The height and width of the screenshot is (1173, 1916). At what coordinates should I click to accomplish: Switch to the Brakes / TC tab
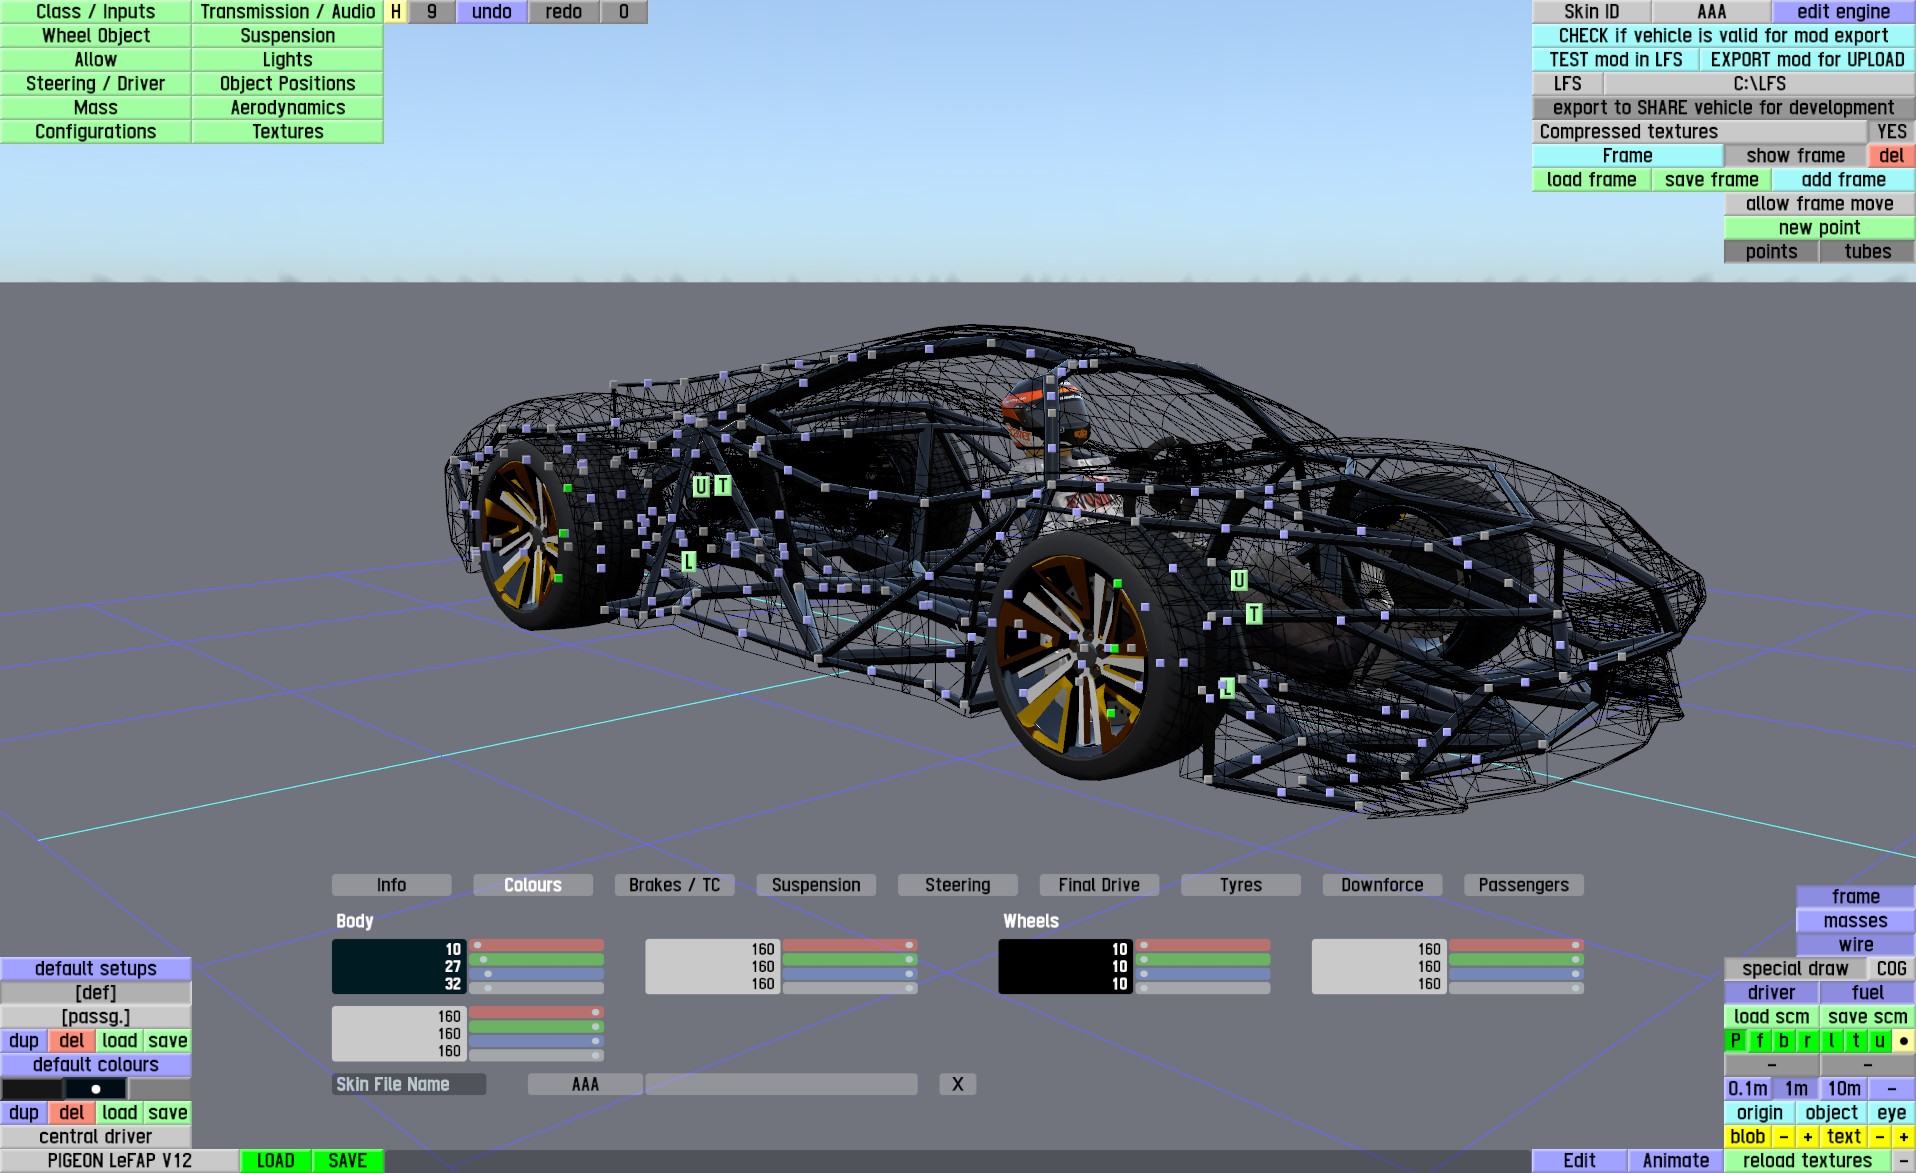[x=674, y=885]
